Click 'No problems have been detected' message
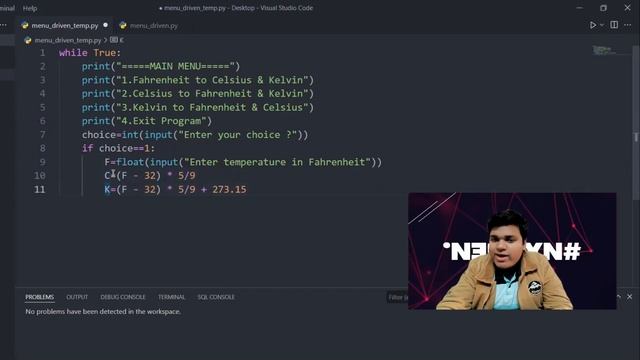Viewport: 640px width, 360px height. point(103,311)
